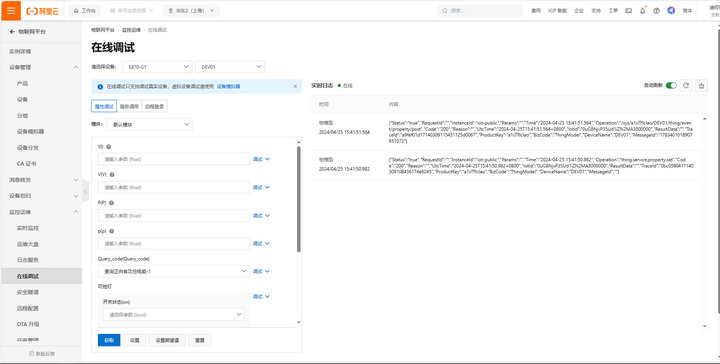Open the DEV01 device dropdown
The image size is (720, 364).
(230, 67)
